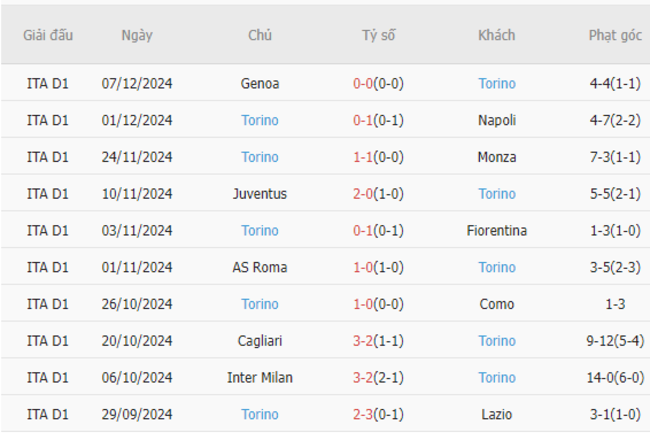650x440 pixels.
Task: Open Torino link in the Genoa row
Action: pos(497,84)
